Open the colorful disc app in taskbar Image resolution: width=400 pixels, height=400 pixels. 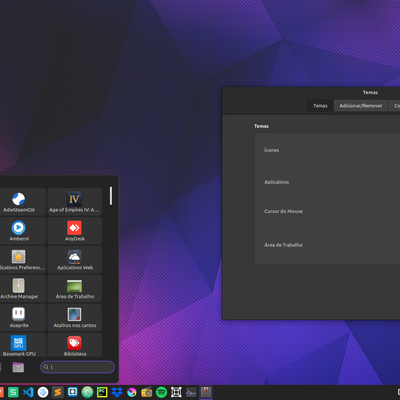132,392
